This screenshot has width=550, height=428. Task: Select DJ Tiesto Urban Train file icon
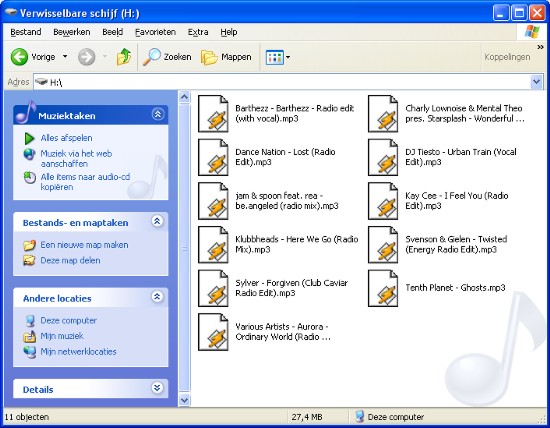383,157
